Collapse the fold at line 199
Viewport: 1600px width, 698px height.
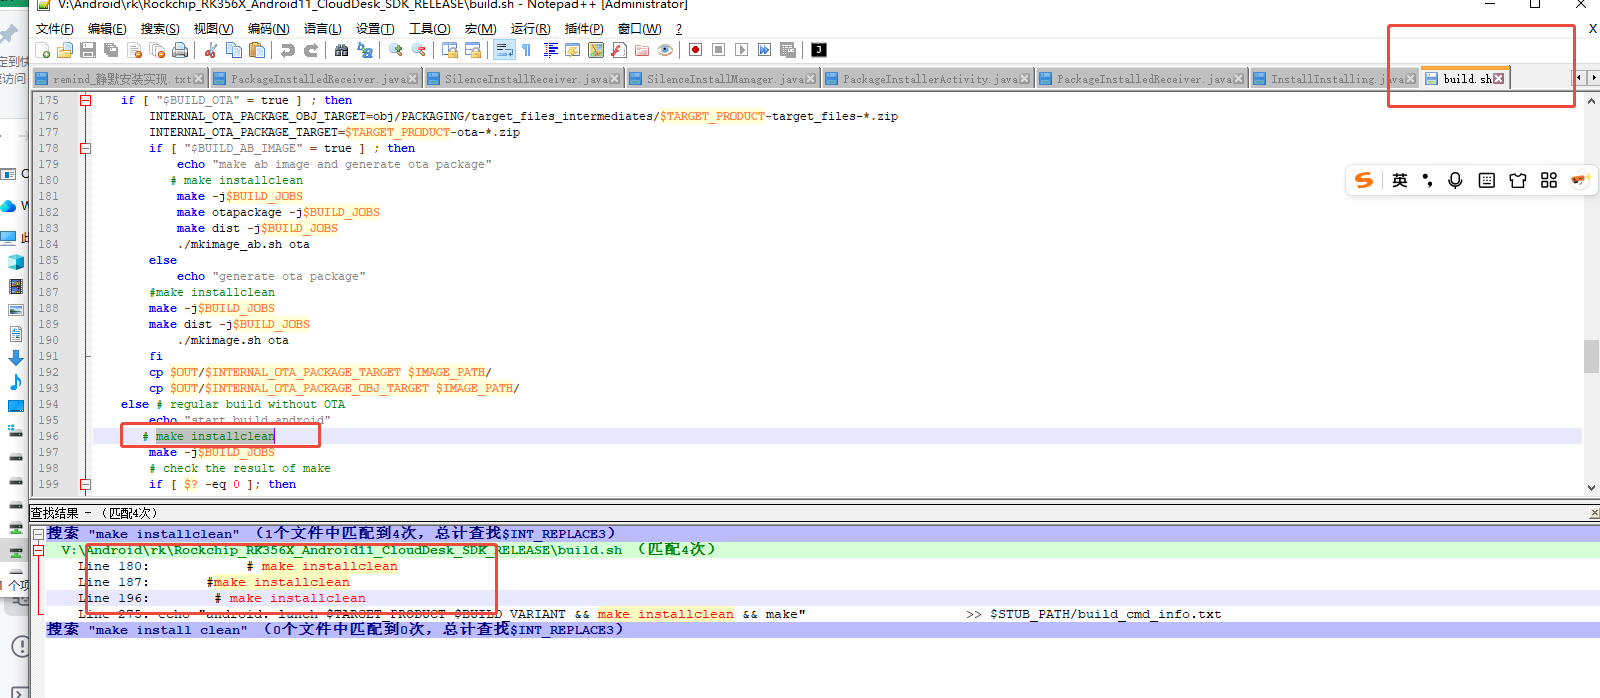pyautogui.click(x=86, y=484)
